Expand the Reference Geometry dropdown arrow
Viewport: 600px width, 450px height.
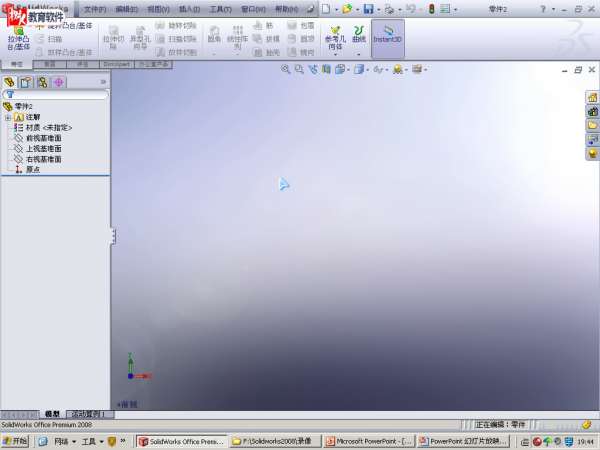click(335, 55)
